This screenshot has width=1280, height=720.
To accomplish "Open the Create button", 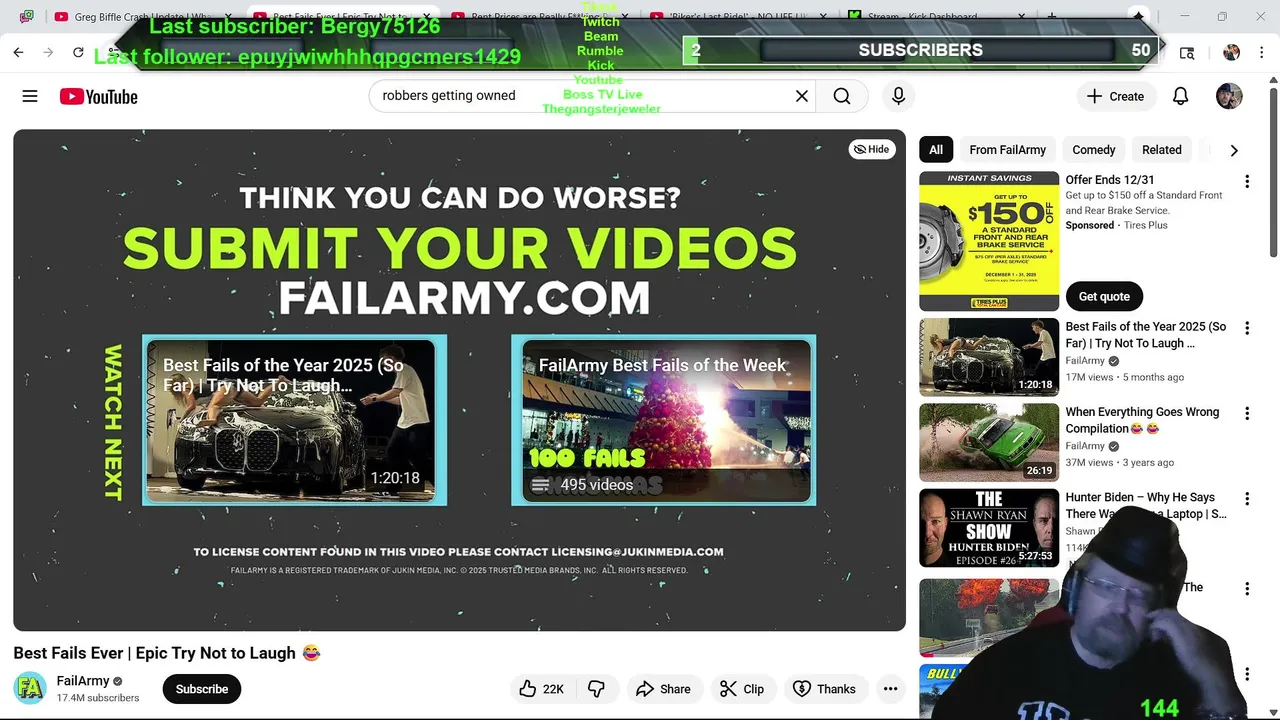I will 1115,96.
